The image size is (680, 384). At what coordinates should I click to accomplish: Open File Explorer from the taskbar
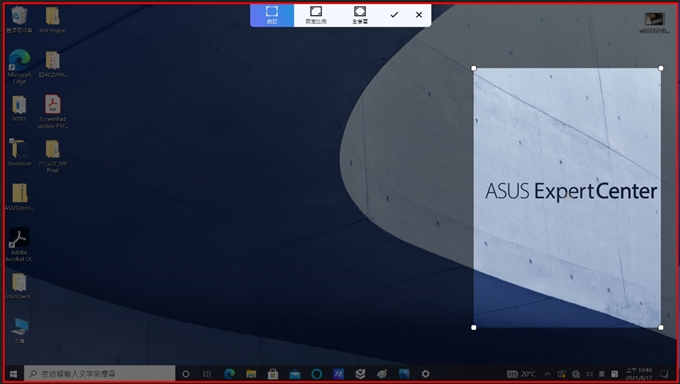coord(251,374)
